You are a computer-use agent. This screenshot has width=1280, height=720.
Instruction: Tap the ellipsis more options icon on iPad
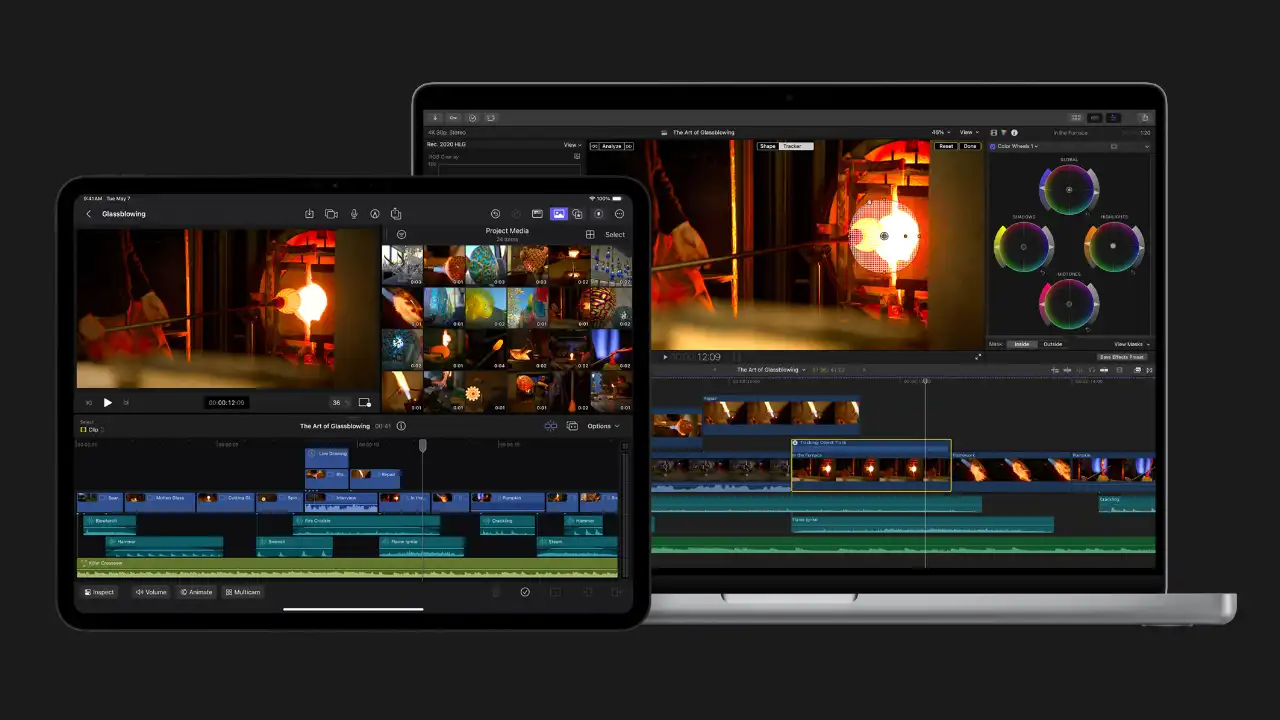620,214
